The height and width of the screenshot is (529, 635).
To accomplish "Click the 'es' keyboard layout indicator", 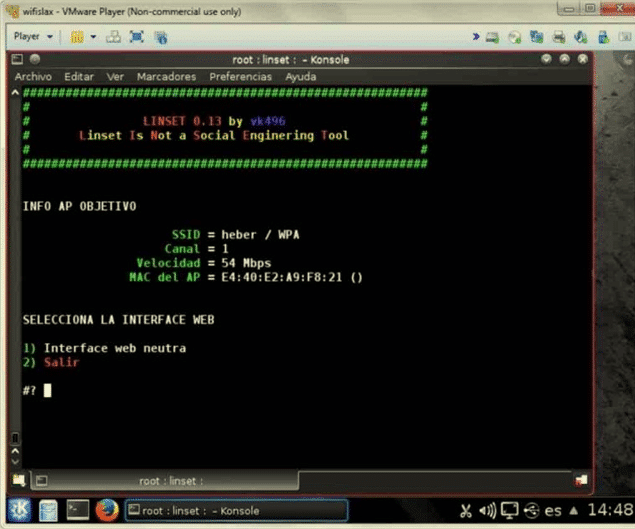I will click(x=553, y=511).
